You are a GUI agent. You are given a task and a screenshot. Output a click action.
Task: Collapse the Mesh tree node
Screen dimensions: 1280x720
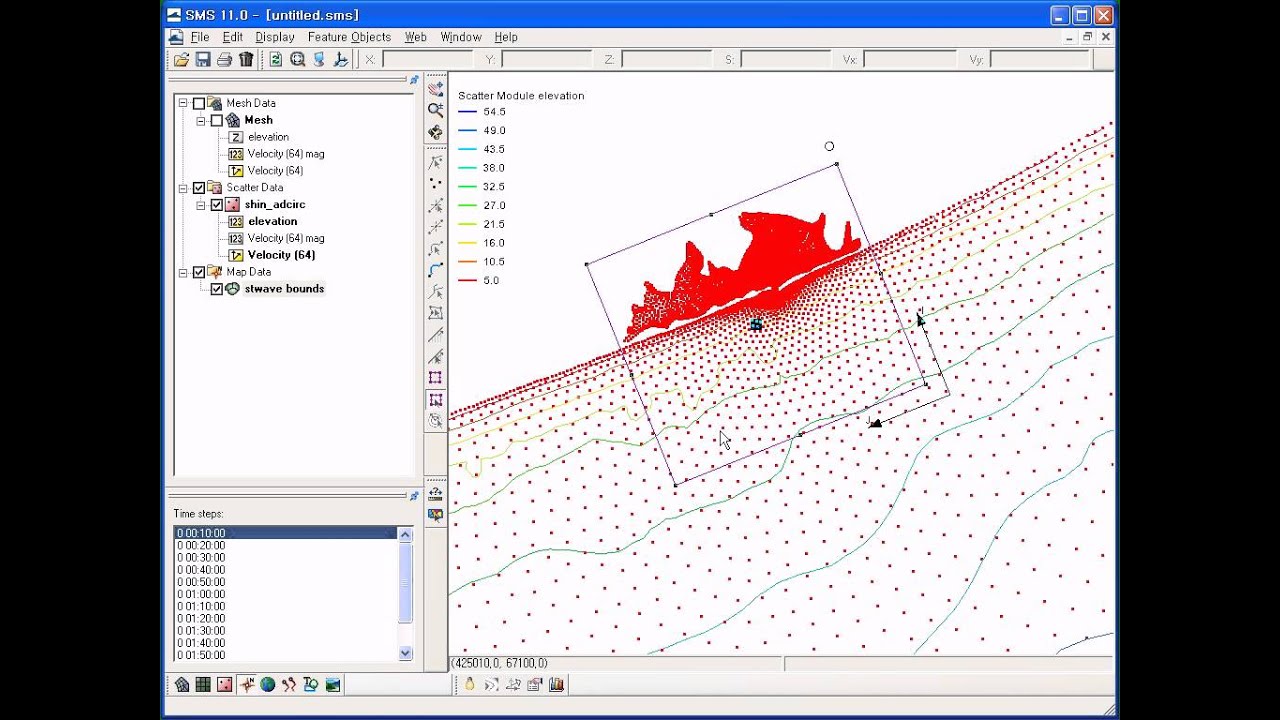pos(201,120)
